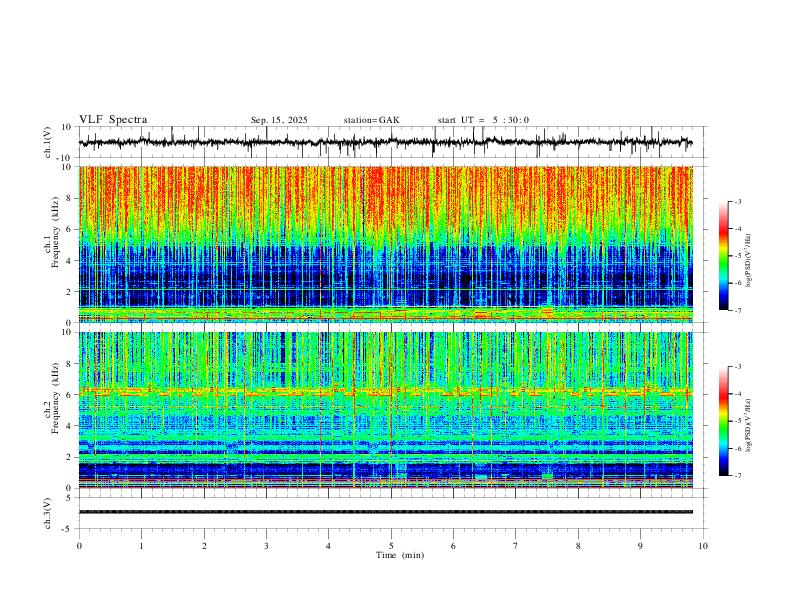The height and width of the screenshot is (612, 792).
Task: Click the "-5" tick on upper colorbar
Action: coord(738,256)
